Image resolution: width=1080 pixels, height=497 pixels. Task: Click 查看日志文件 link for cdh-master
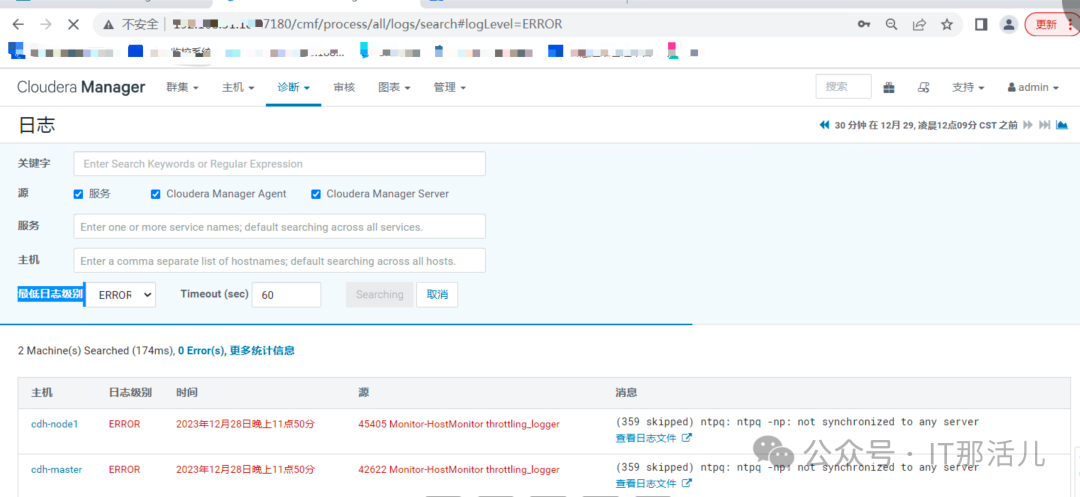[x=646, y=483]
